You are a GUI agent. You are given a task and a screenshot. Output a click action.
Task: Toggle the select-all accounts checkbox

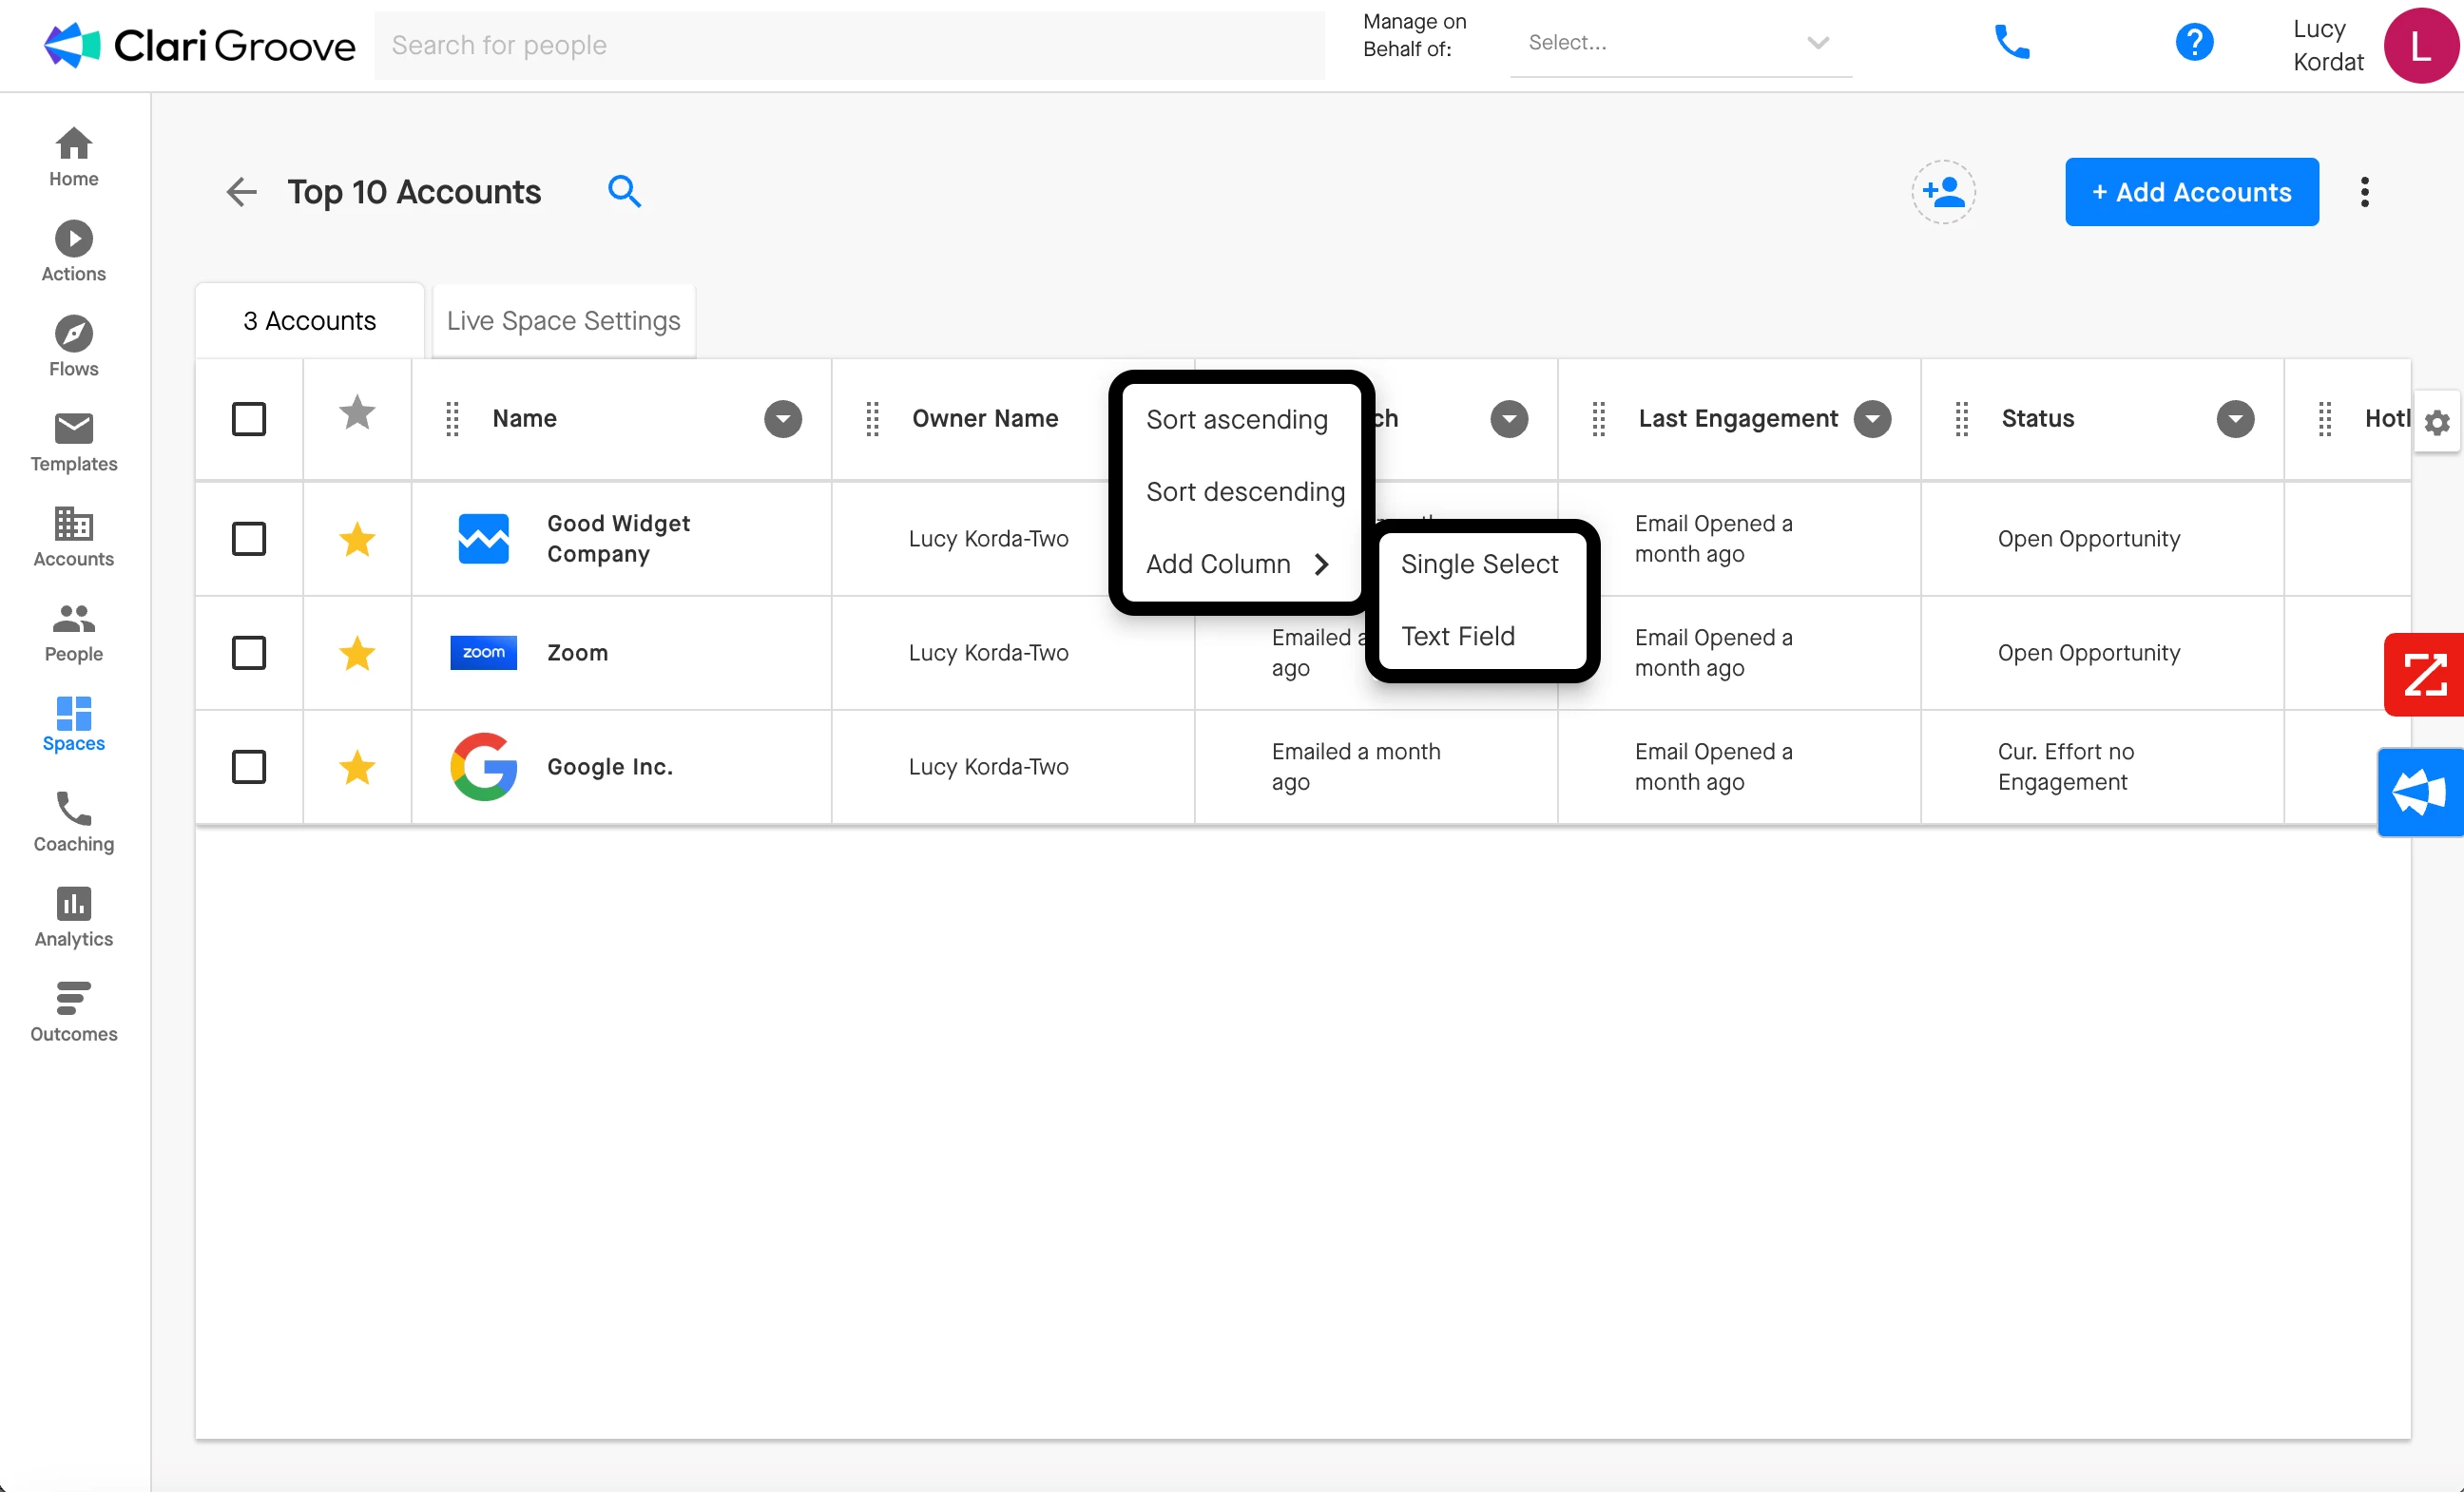pos(249,419)
